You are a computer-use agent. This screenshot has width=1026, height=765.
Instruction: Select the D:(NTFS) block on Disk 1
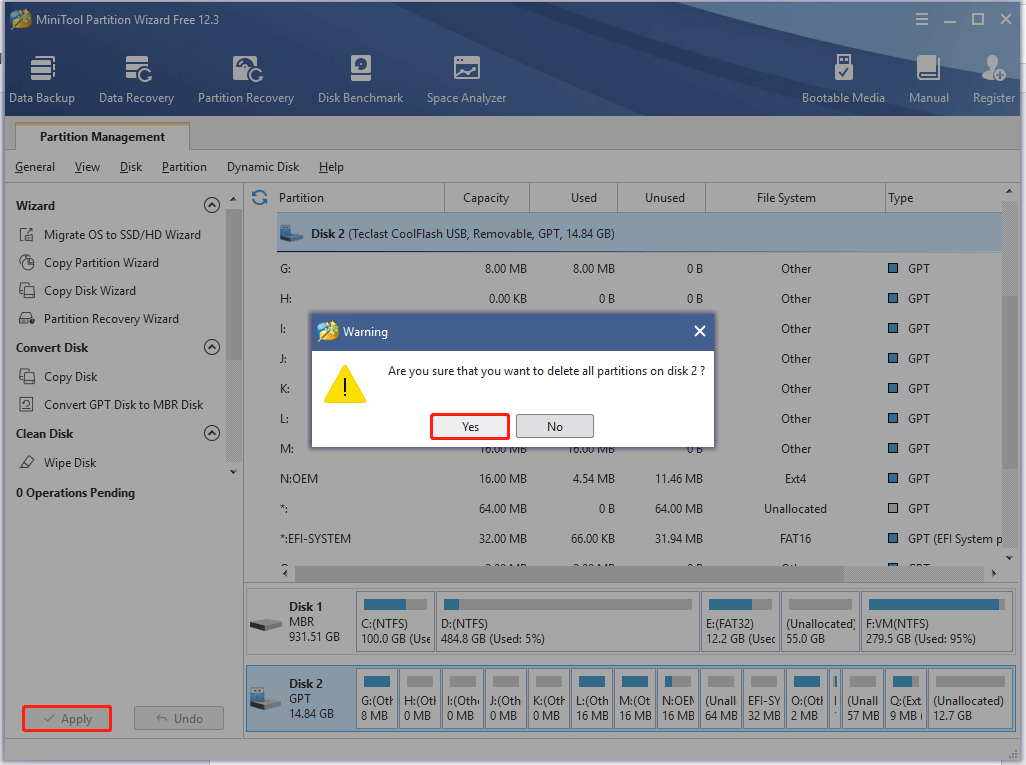[x=568, y=622]
